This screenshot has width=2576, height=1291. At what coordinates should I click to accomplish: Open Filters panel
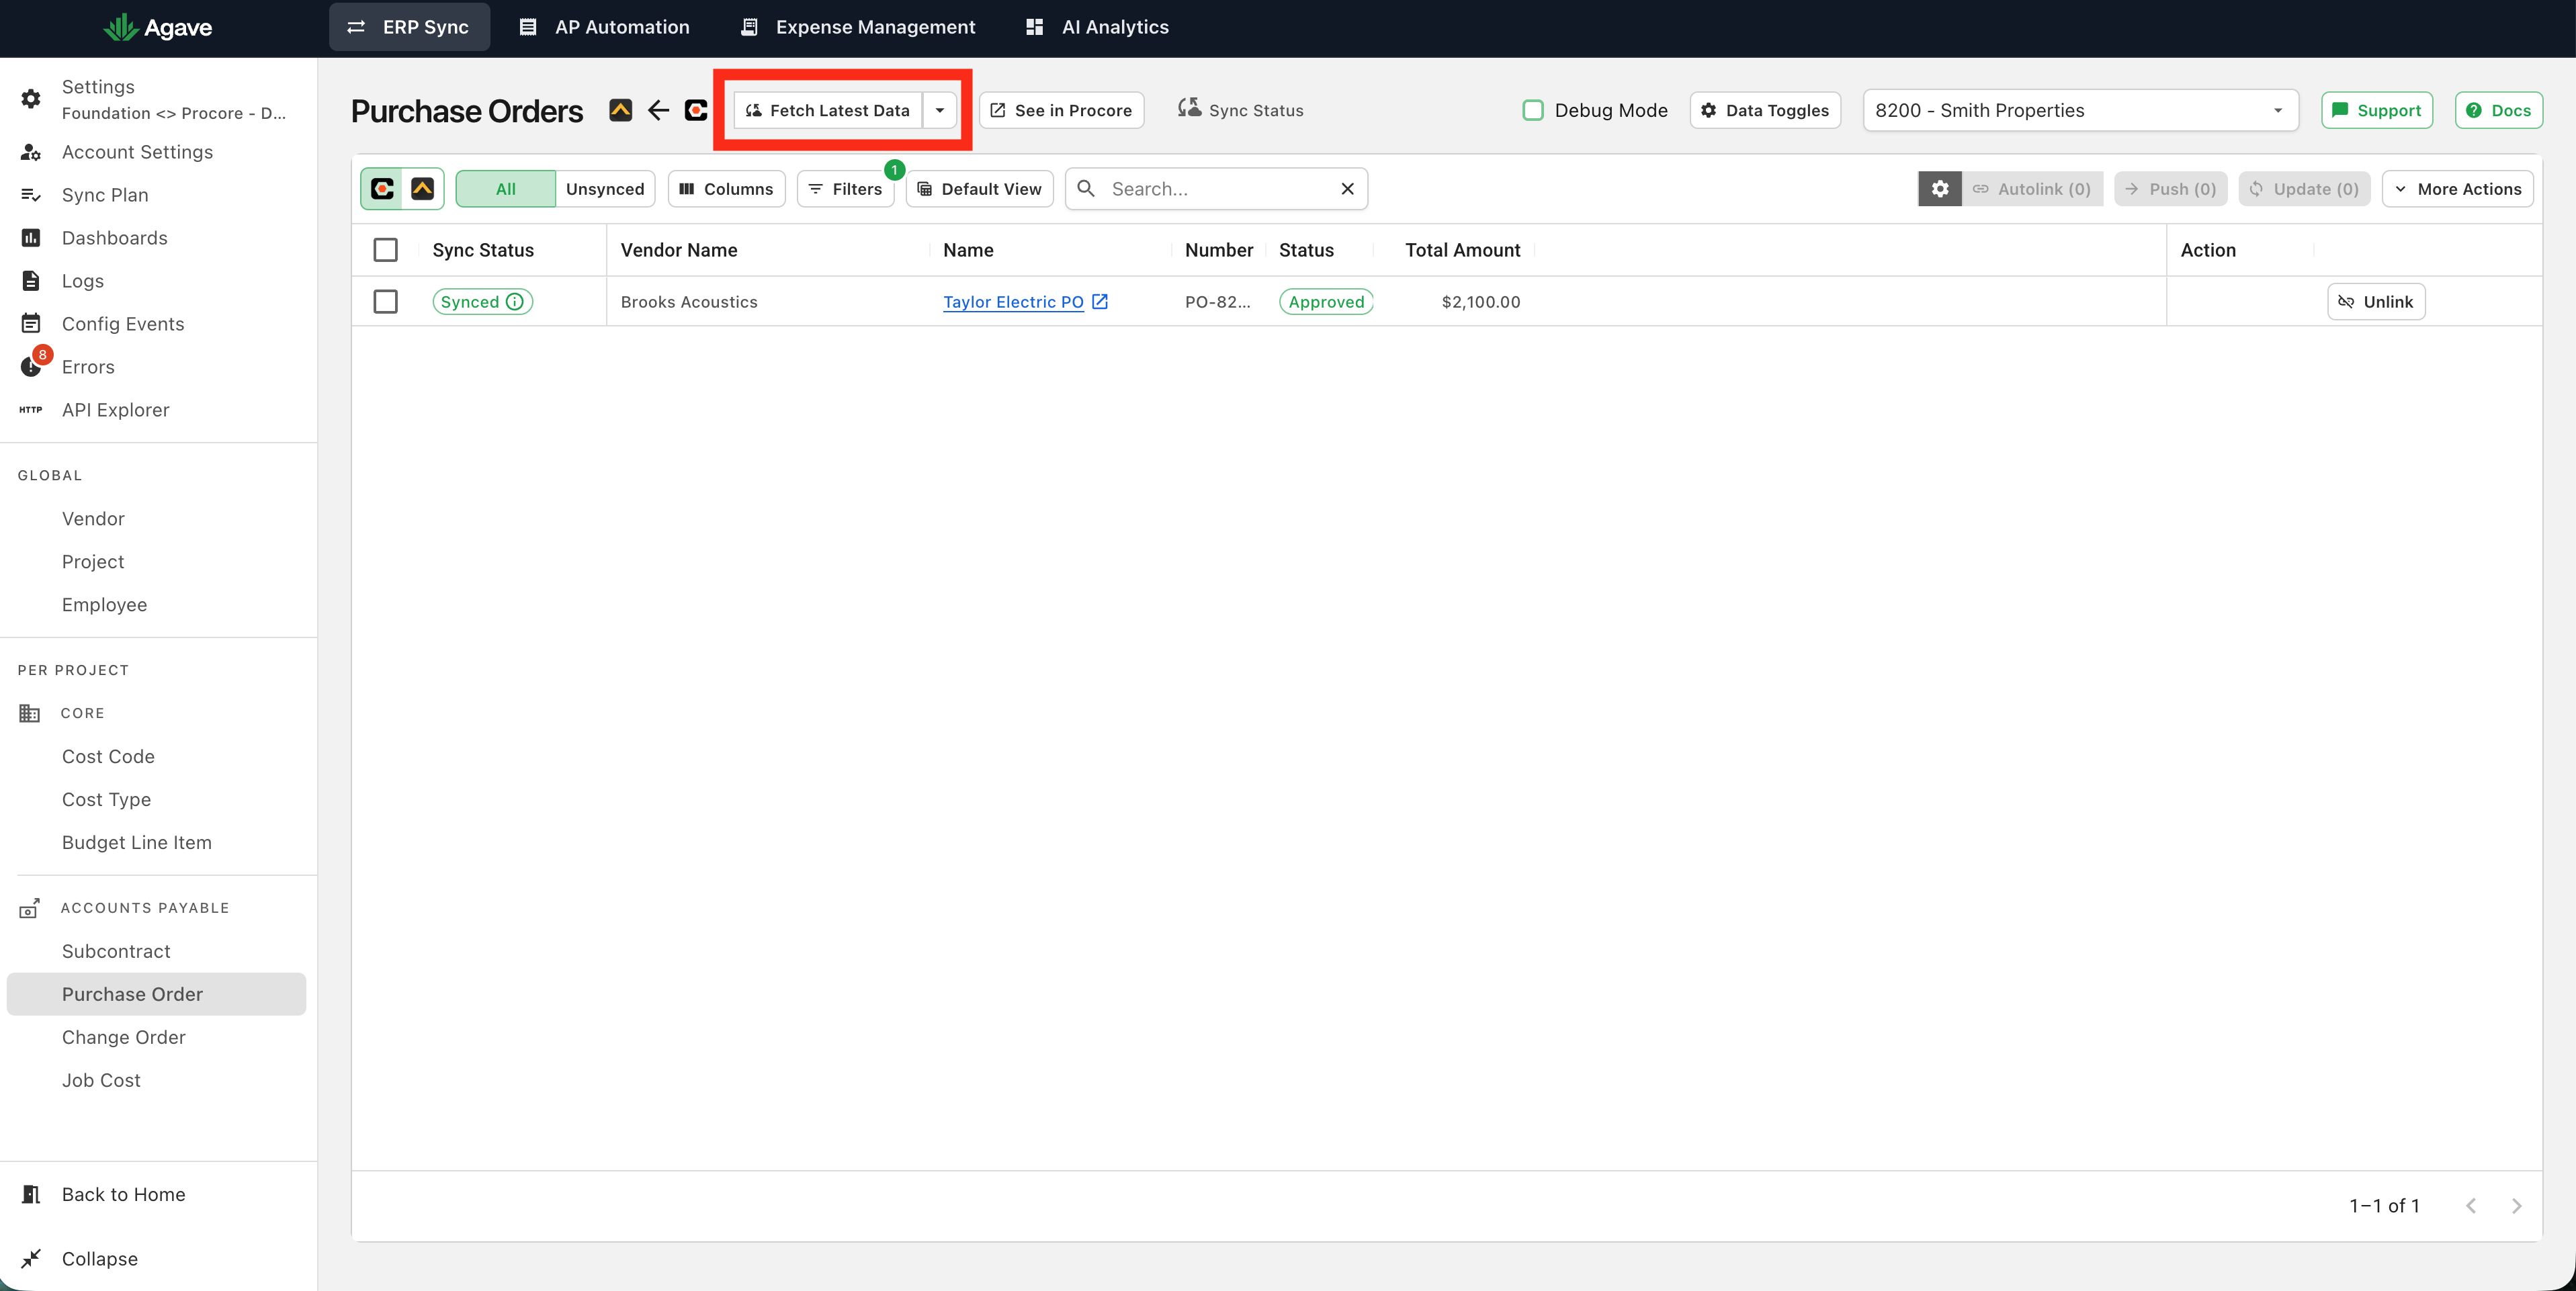pos(846,189)
